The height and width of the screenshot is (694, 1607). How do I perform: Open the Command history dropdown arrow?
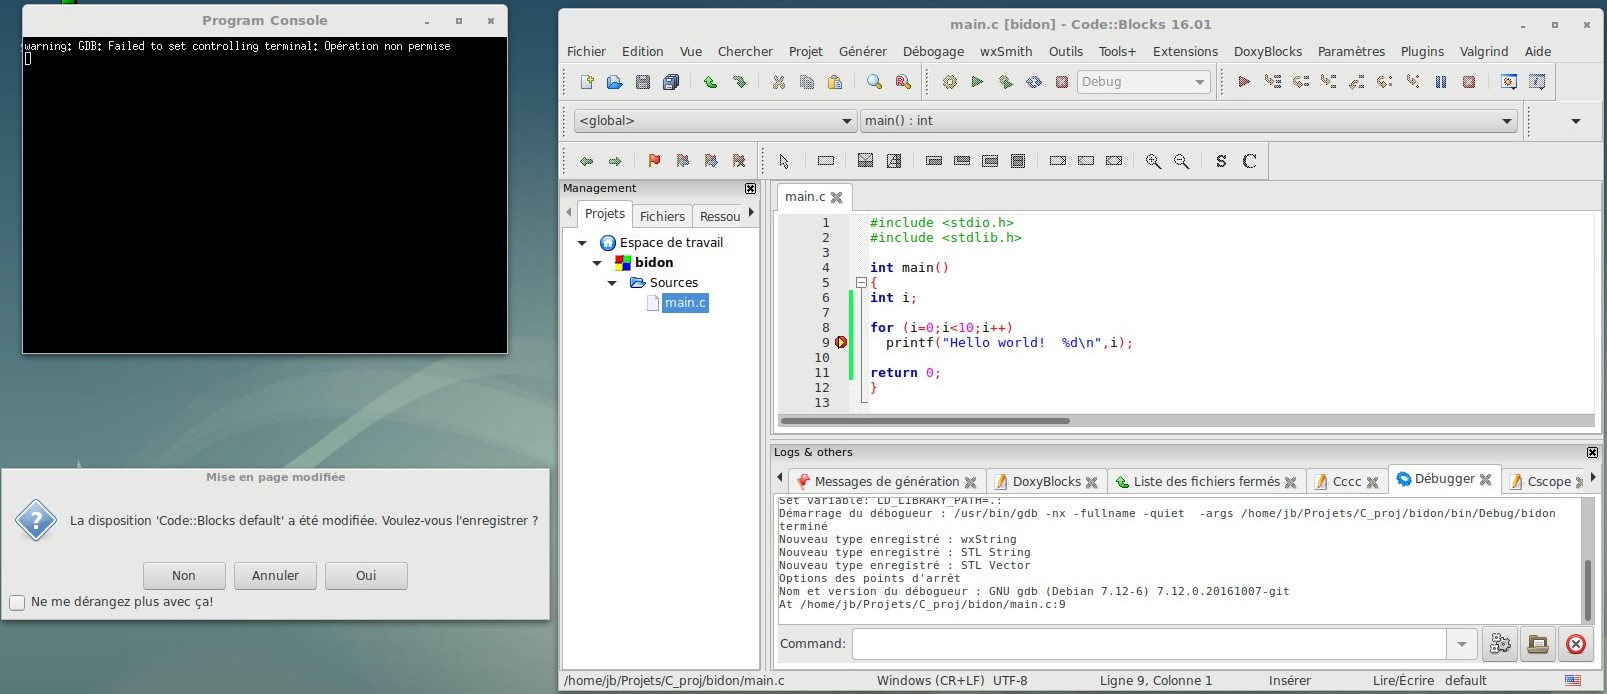point(1462,644)
